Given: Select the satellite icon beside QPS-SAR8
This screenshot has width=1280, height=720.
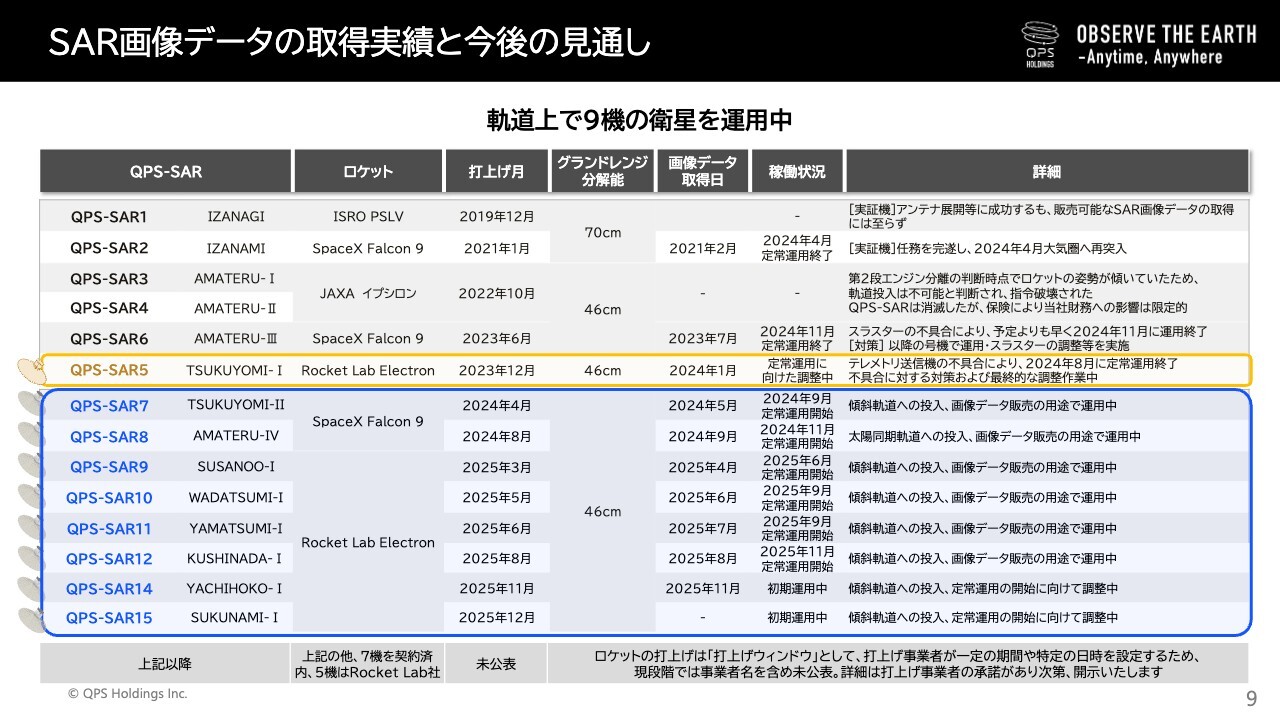Looking at the screenshot, I should 32,436.
